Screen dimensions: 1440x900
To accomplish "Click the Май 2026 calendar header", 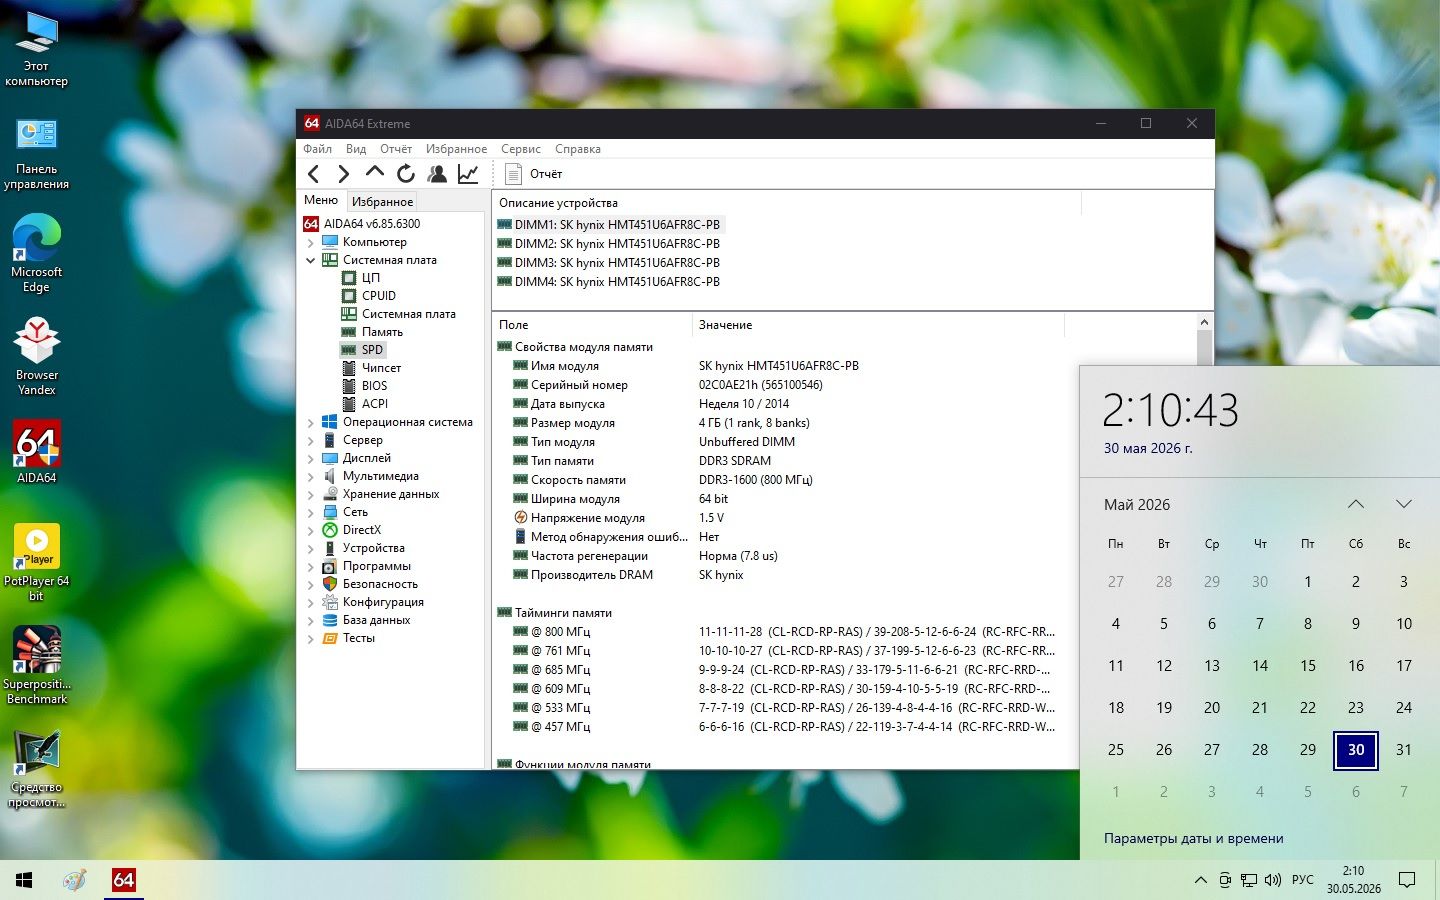I will point(1137,505).
